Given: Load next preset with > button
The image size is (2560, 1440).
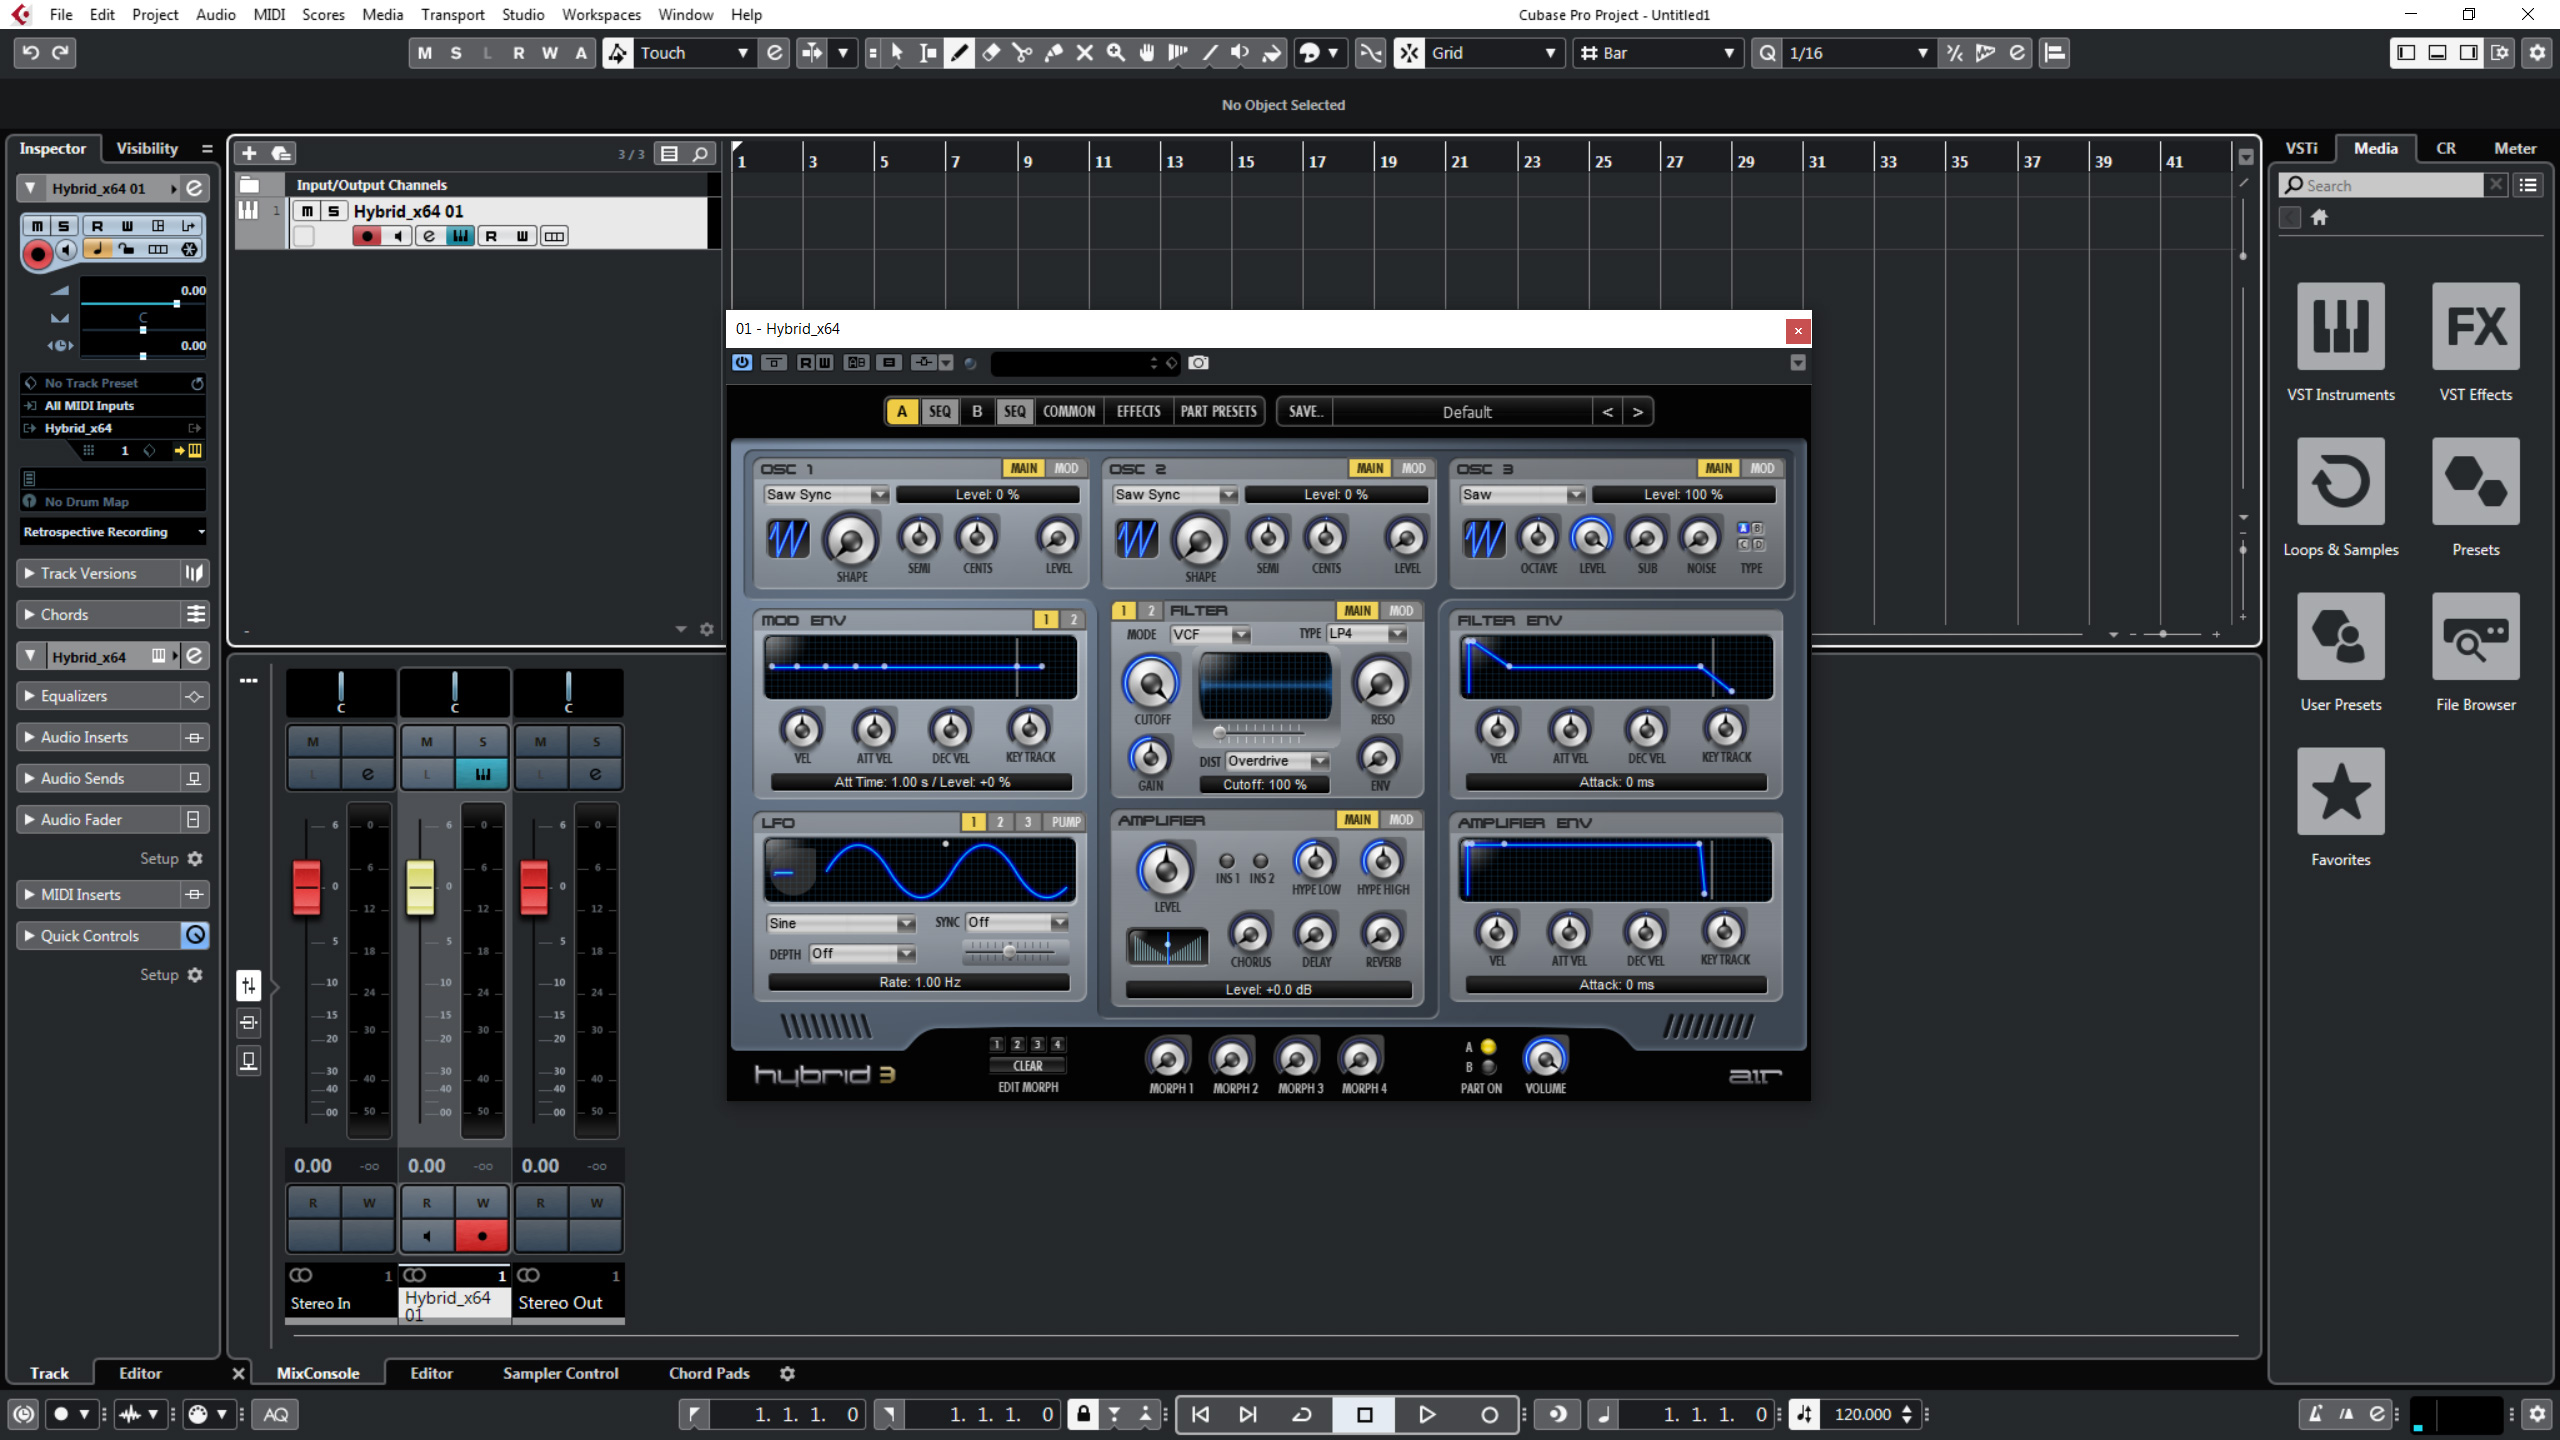Looking at the screenshot, I should pyautogui.click(x=1637, y=412).
